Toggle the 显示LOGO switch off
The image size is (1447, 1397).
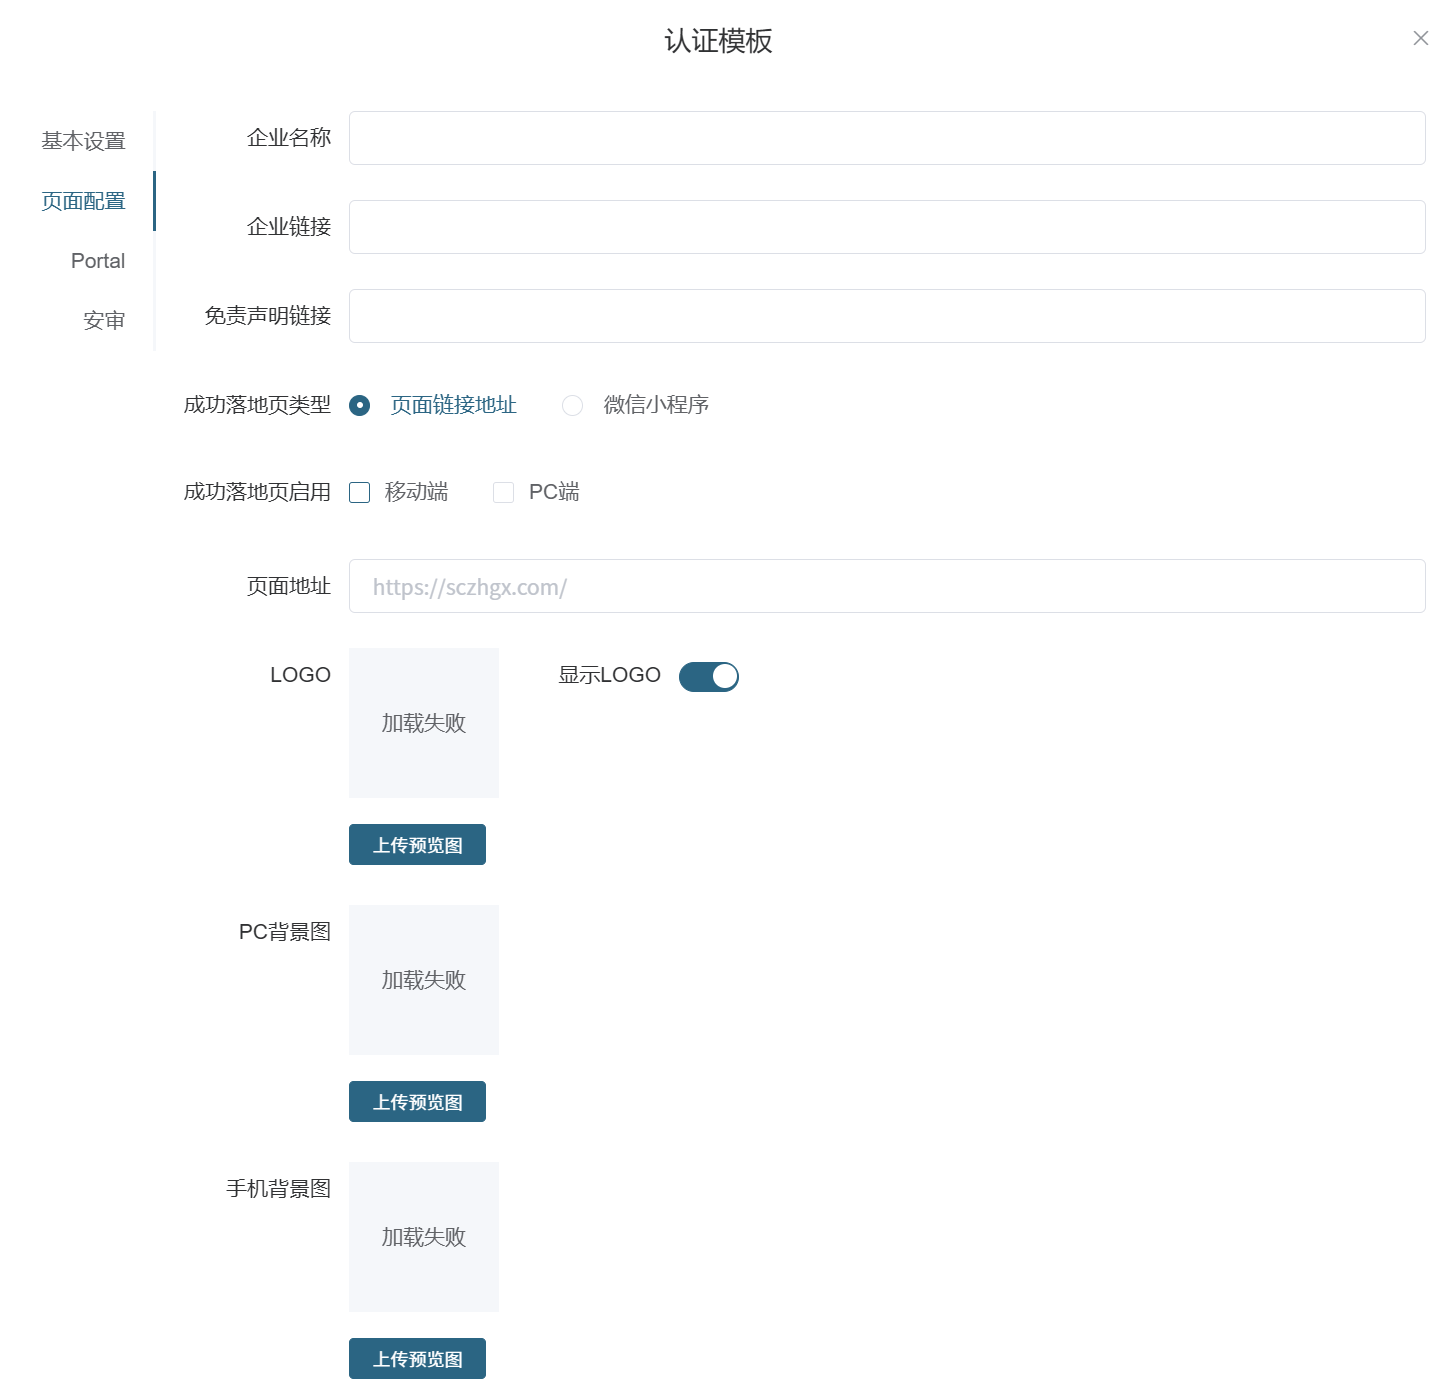708,677
